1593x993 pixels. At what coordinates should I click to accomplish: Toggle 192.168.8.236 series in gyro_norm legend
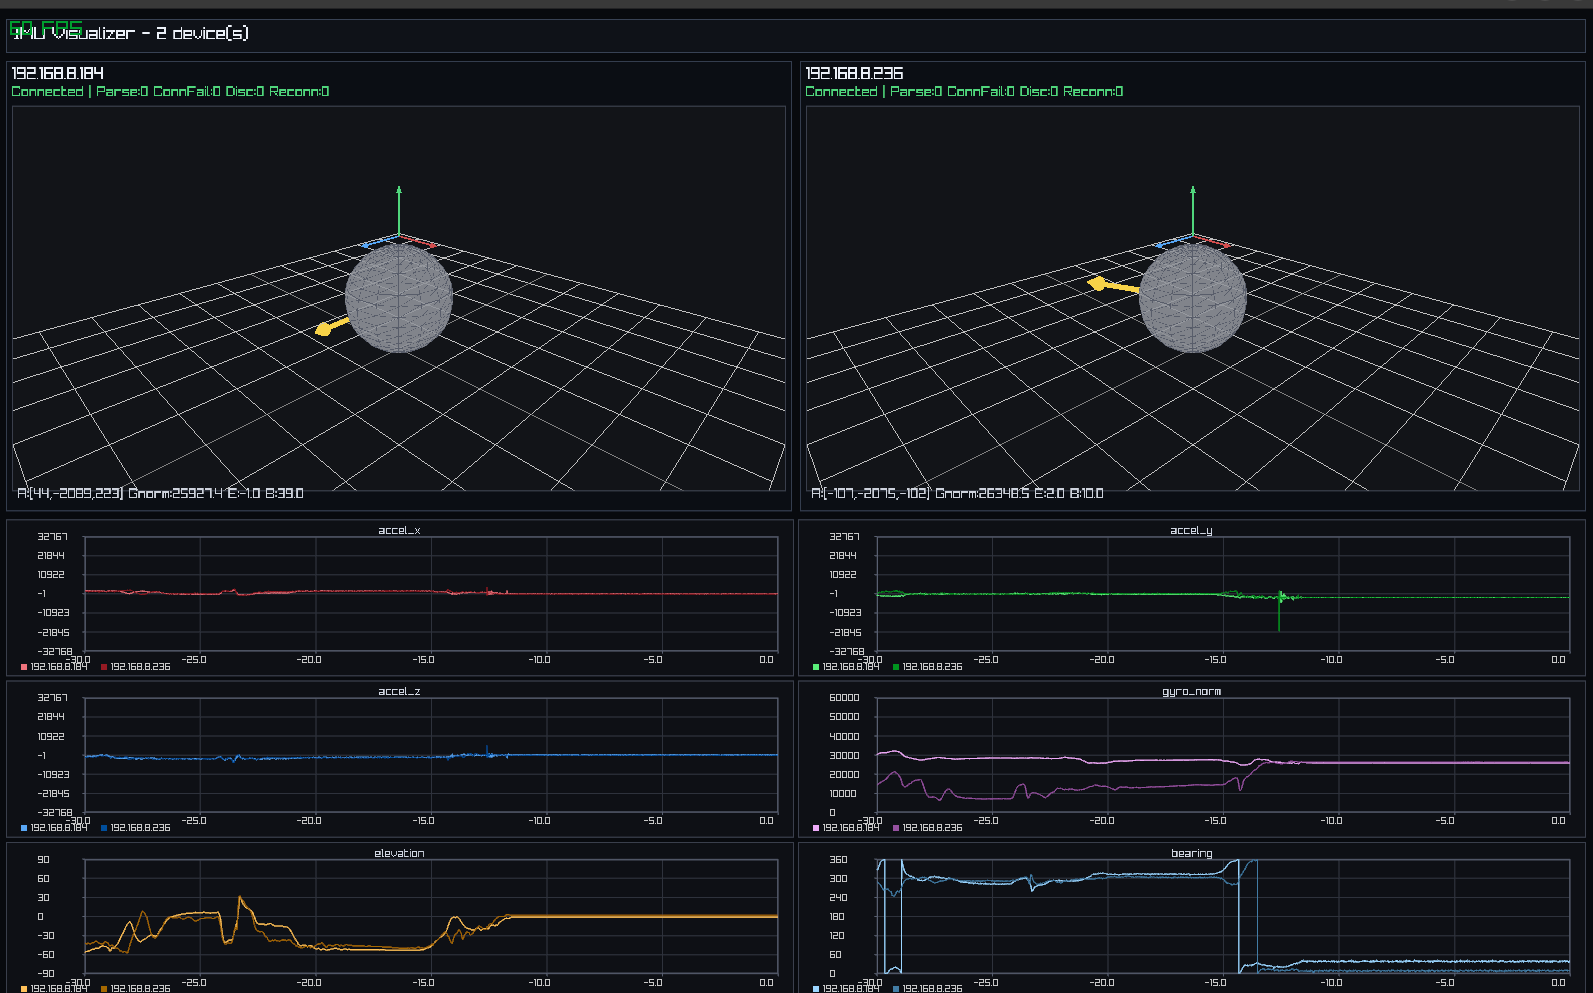tap(926, 828)
